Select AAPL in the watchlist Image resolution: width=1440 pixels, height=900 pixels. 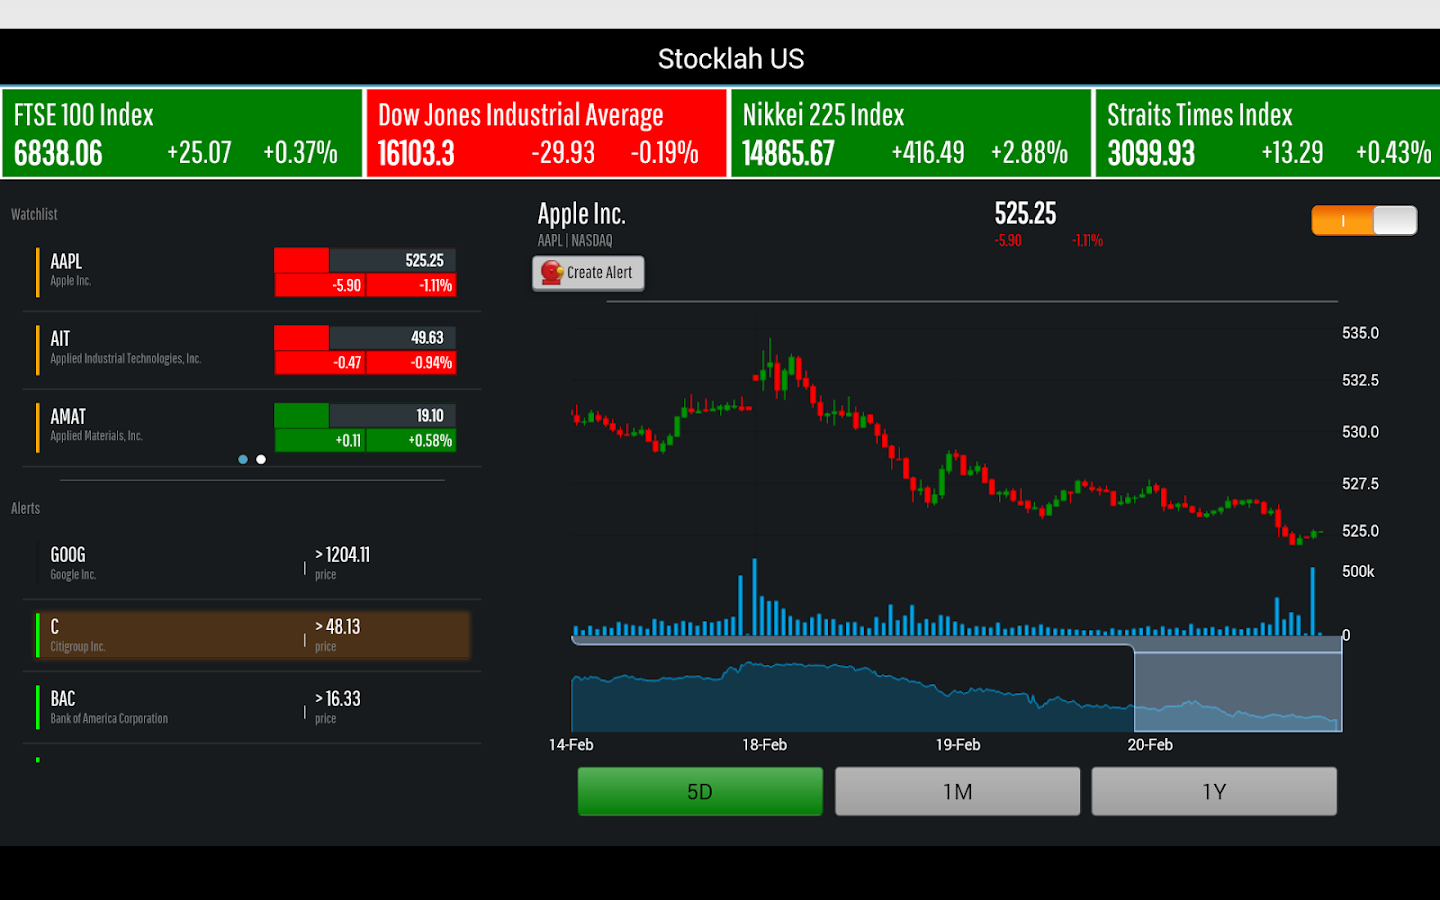pyautogui.click(x=252, y=272)
